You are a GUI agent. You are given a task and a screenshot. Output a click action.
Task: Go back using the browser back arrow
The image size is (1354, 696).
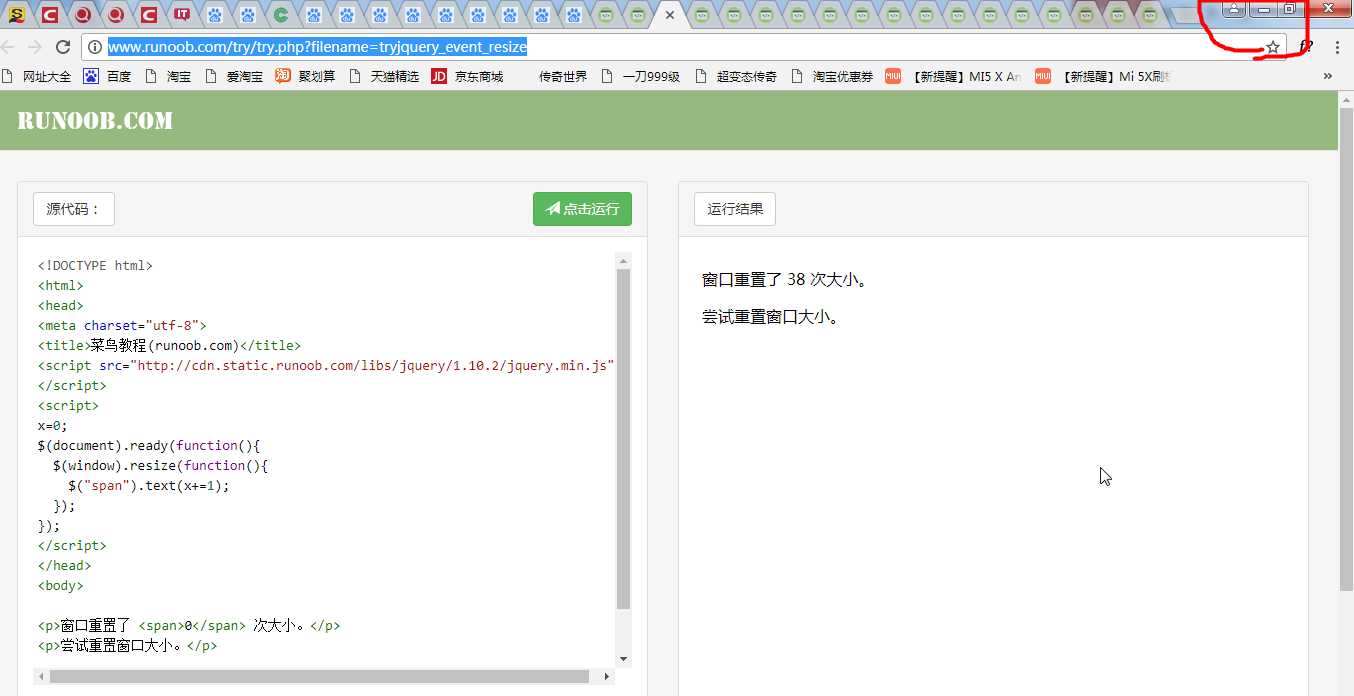click(8, 47)
